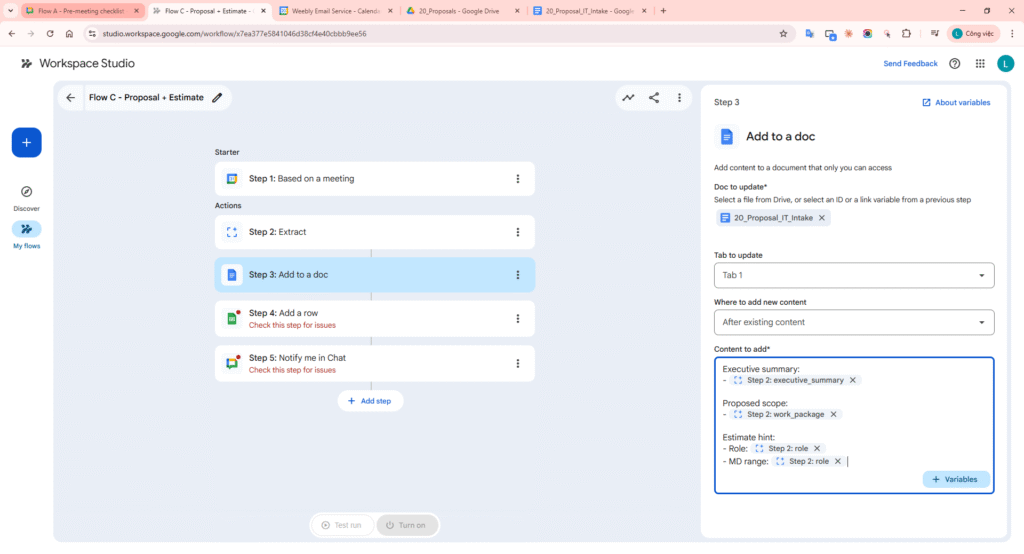Go back using the arrow beside flow title
This screenshot has height=554, width=1024.
70,98
